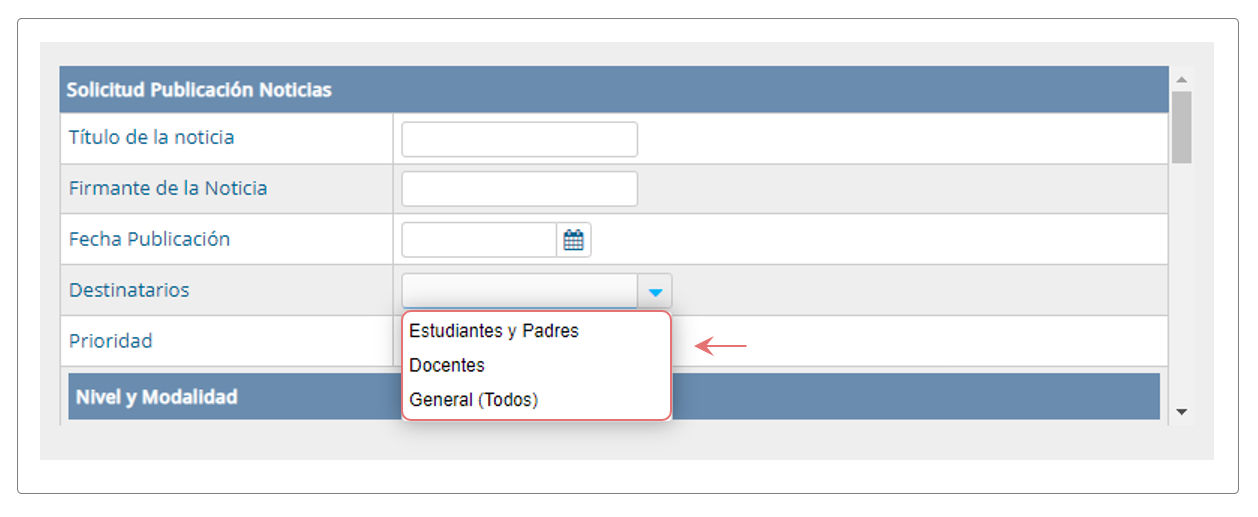This screenshot has height=517, width=1258.
Task: Click Firmante de la Noticia input
Action: (x=520, y=189)
